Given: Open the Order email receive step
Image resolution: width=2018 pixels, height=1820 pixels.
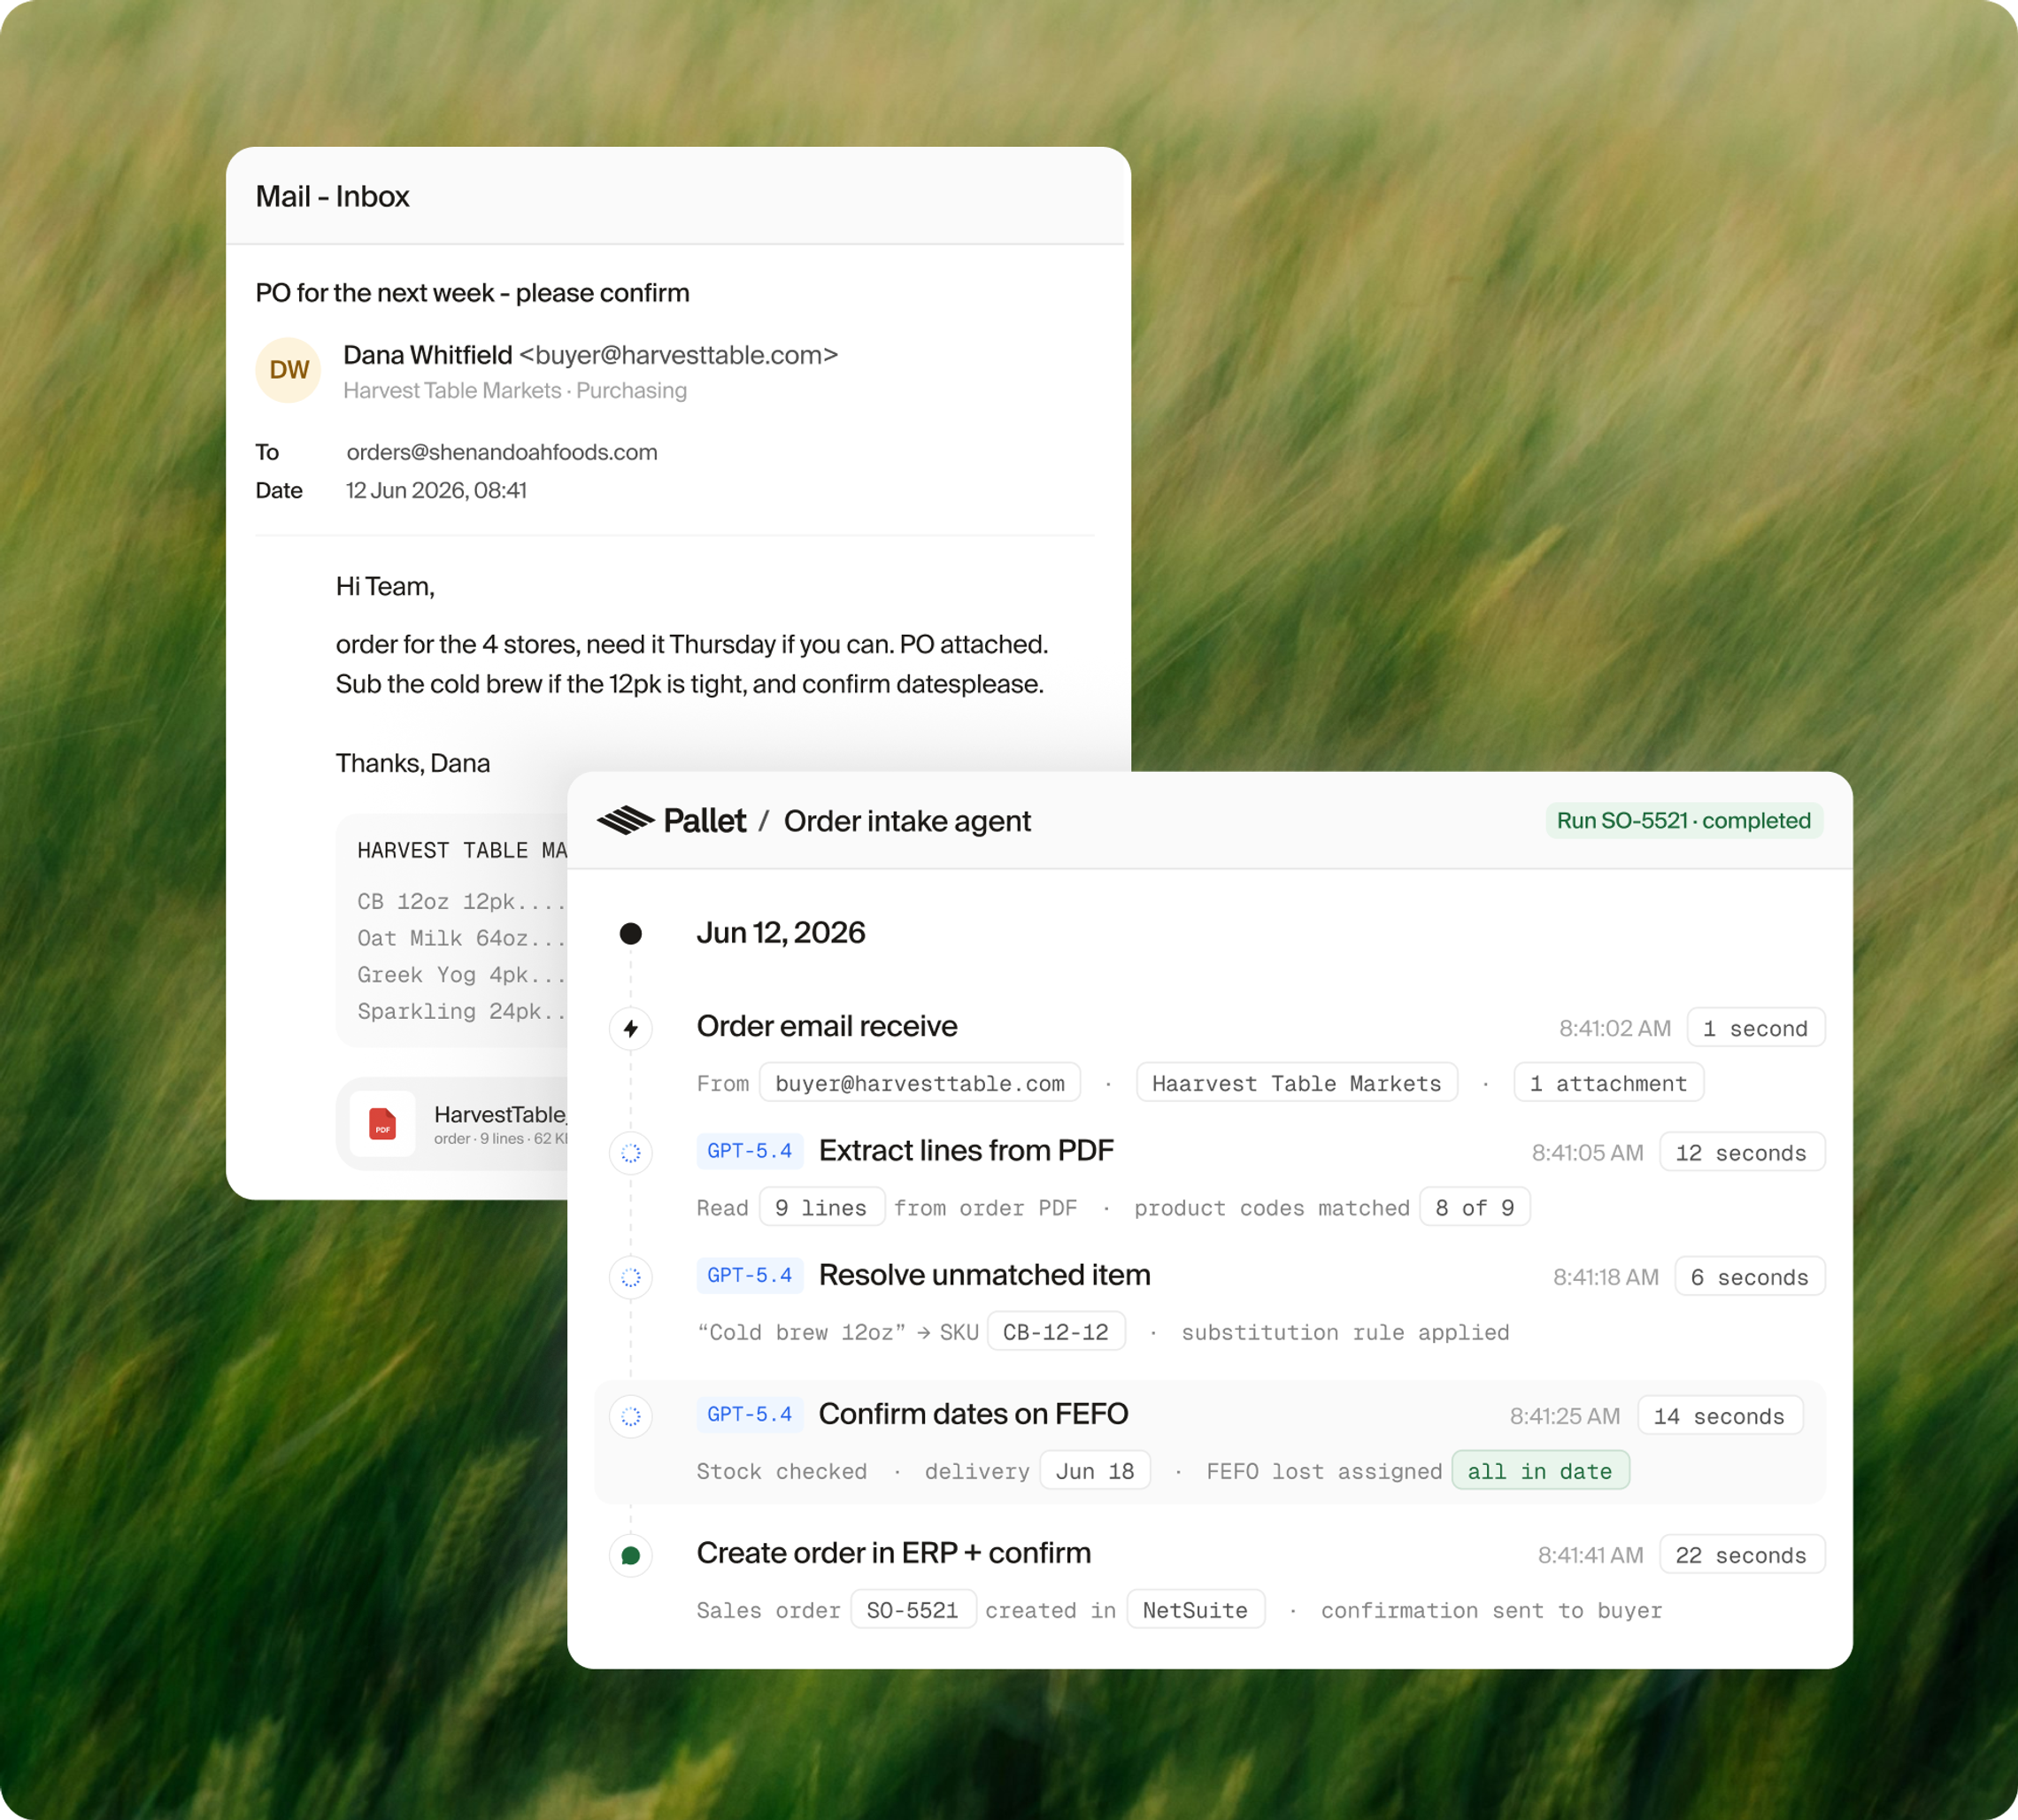Looking at the screenshot, I should [x=827, y=1026].
